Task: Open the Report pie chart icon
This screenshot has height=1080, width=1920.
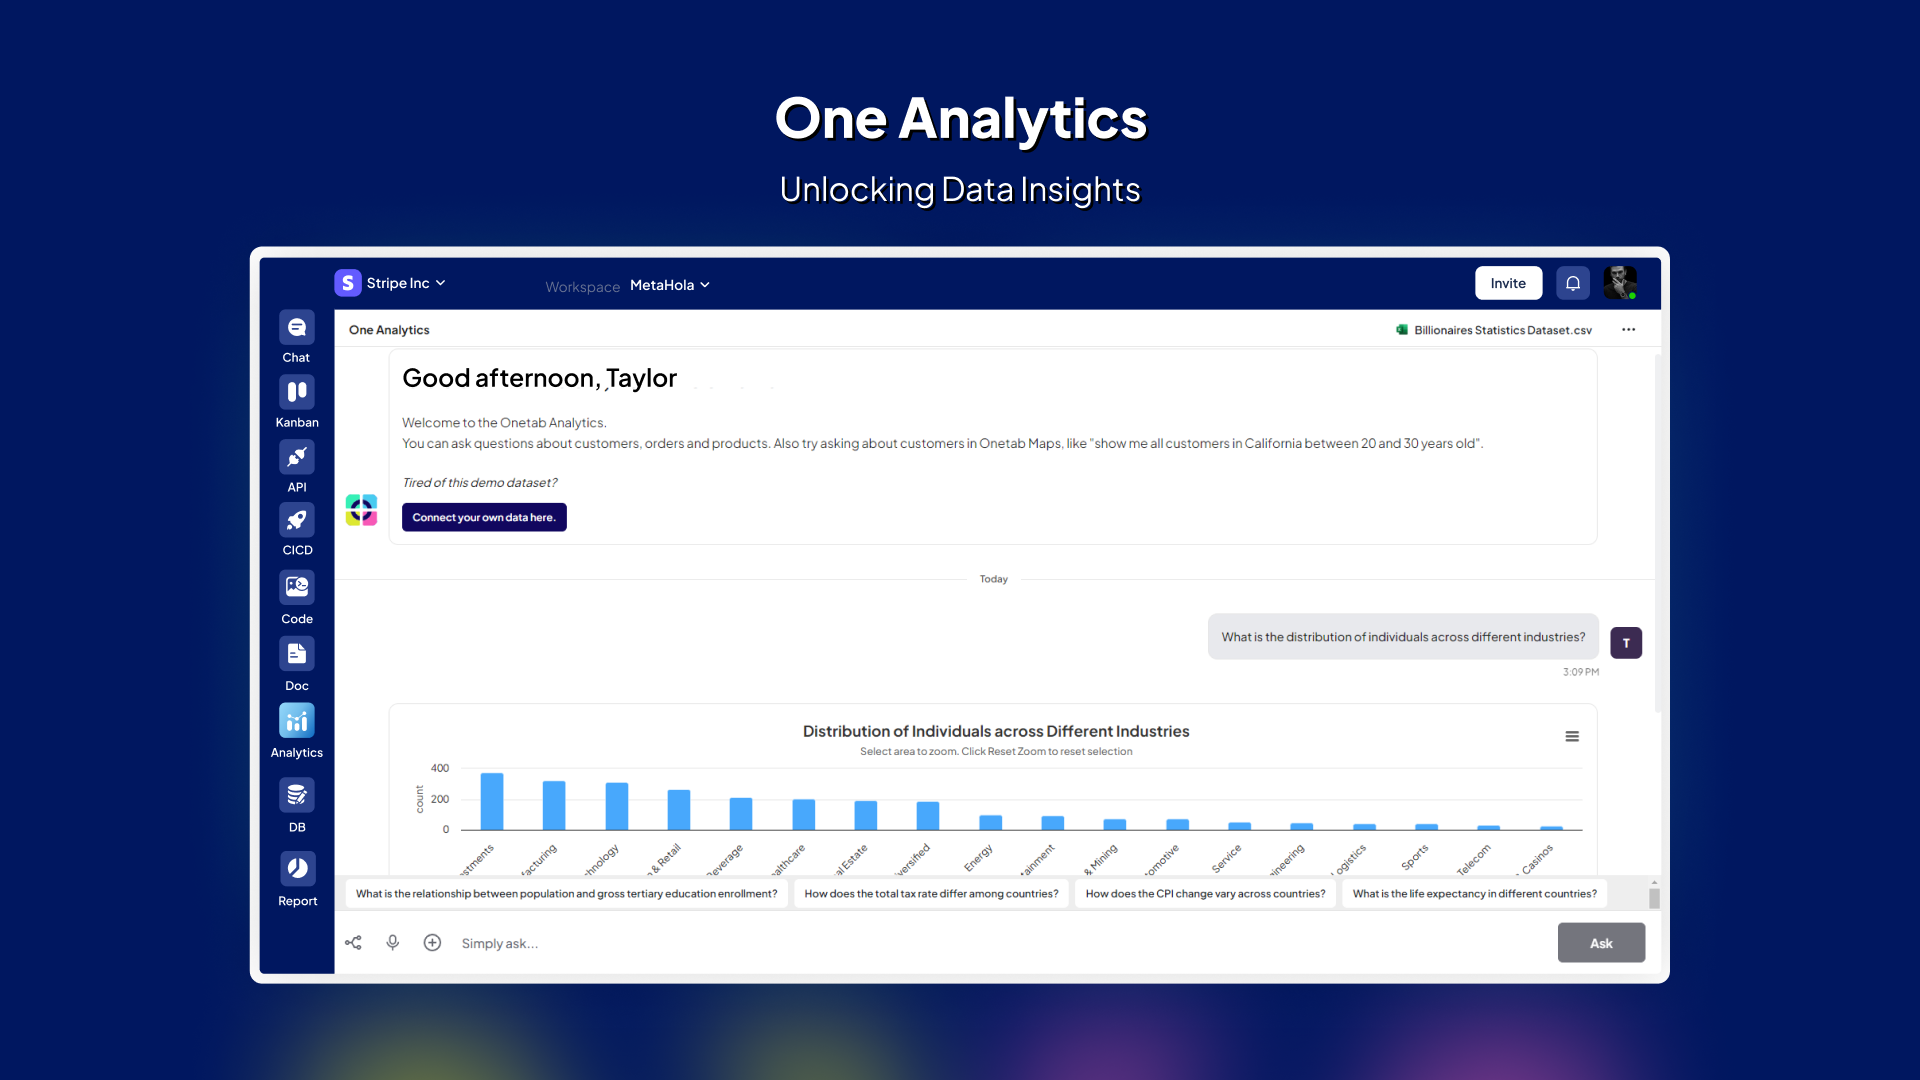Action: [x=297, y=868]
